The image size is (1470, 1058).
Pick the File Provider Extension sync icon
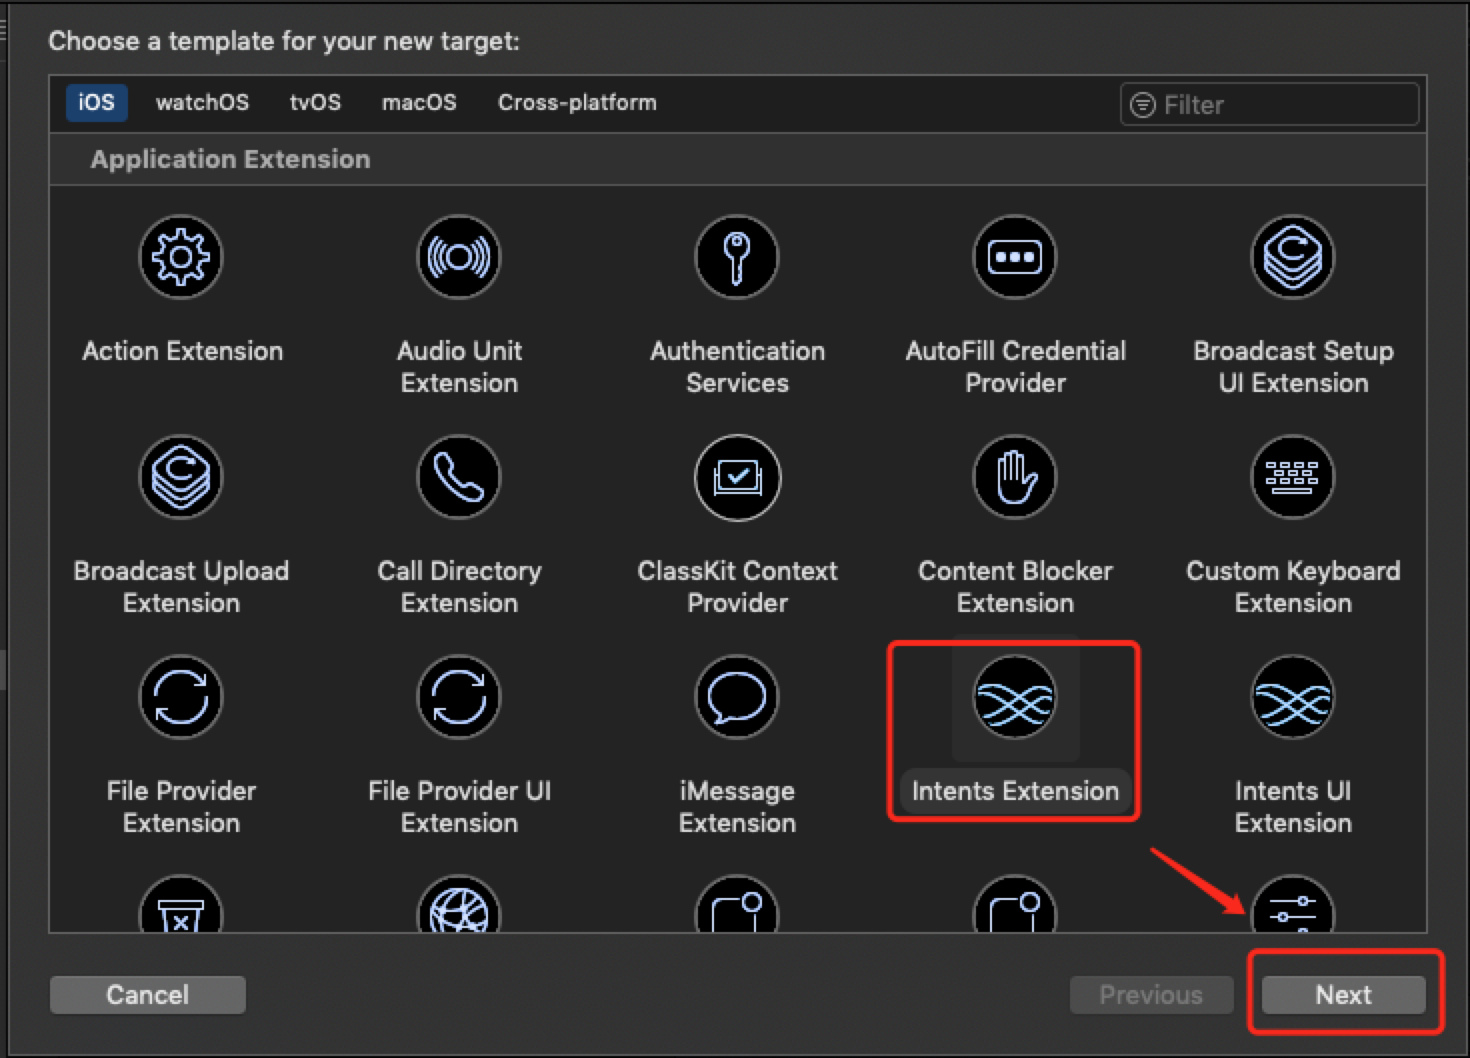click(x=181, y=697)
